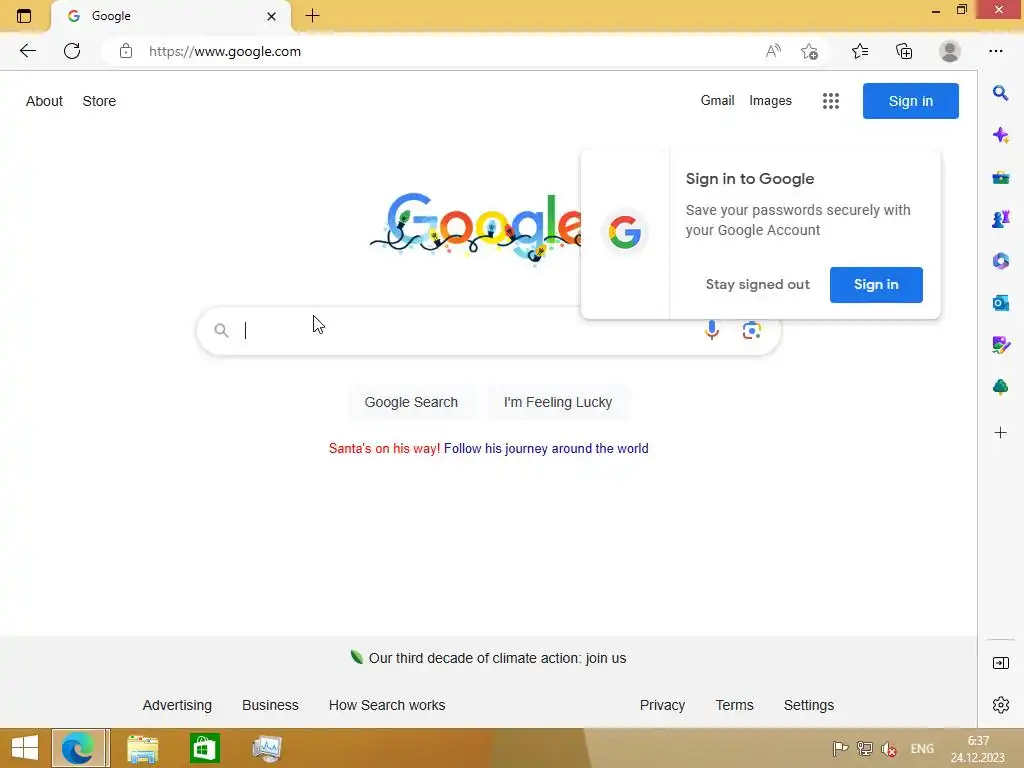
Task: Open Outlook icon in Edge sidebar
Action: coord(1000,302)
